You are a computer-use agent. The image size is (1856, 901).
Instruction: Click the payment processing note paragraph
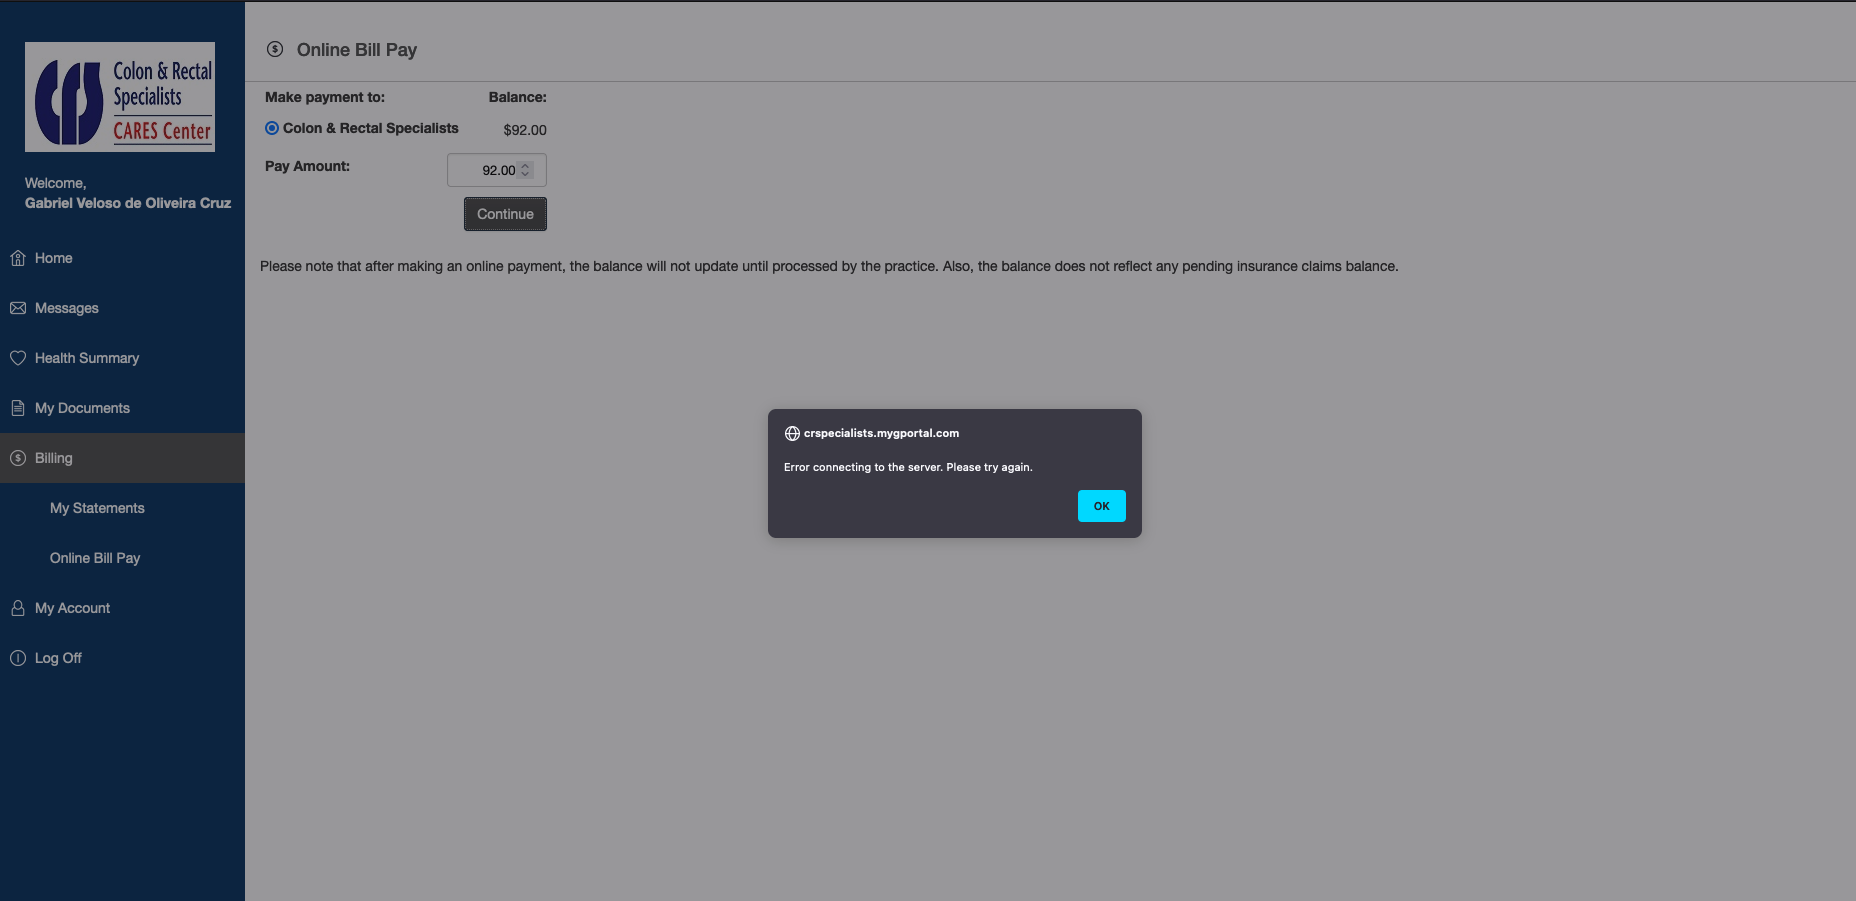tap(829, 266)
